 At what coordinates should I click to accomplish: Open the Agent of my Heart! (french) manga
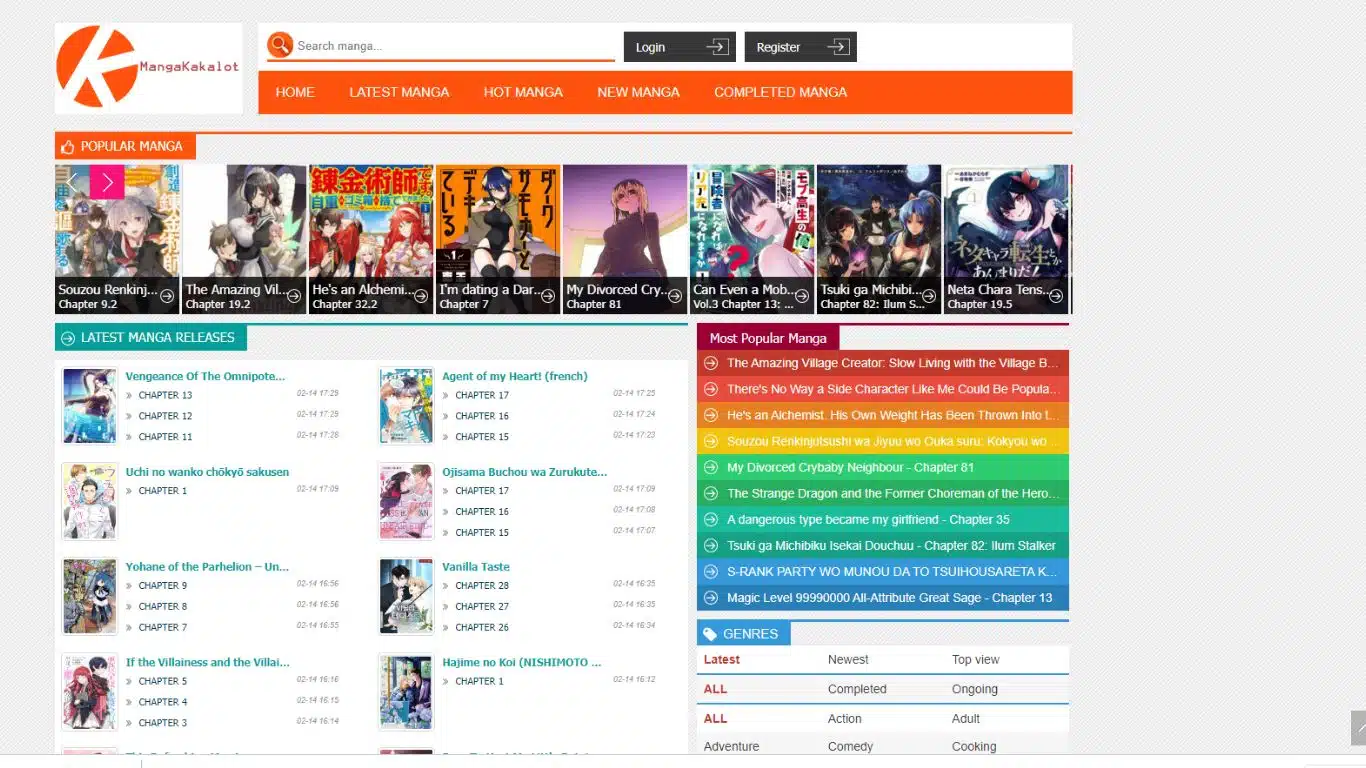[515, 375]
